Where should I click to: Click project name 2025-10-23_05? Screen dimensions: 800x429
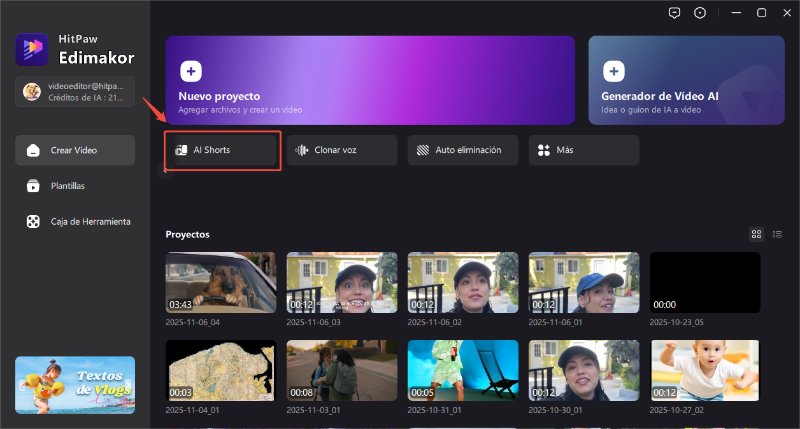pyautogui.click(x=677, y=322)
